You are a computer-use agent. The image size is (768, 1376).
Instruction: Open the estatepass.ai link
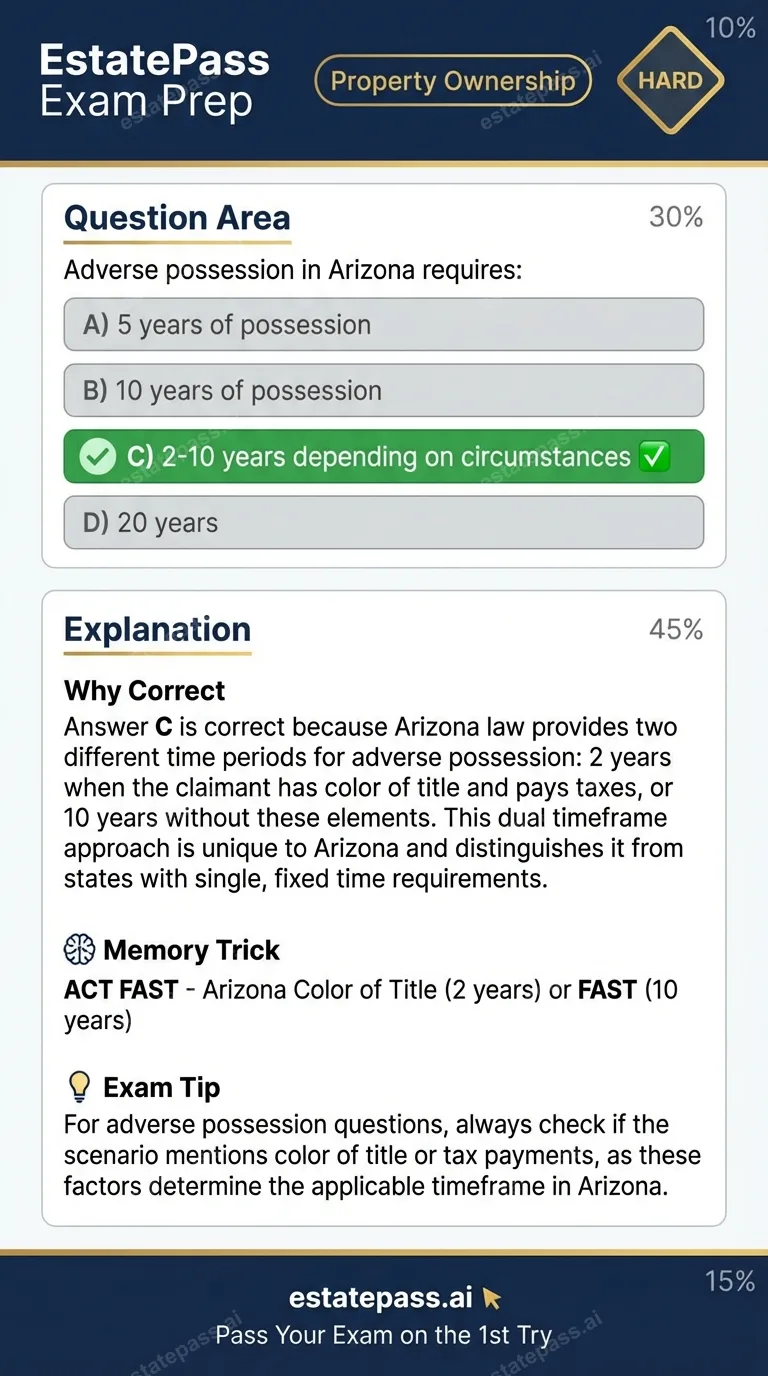tap(380, 1296)
